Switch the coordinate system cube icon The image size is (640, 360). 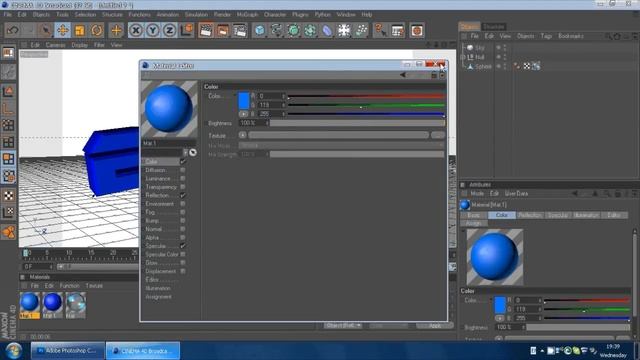tap(187, 30)
